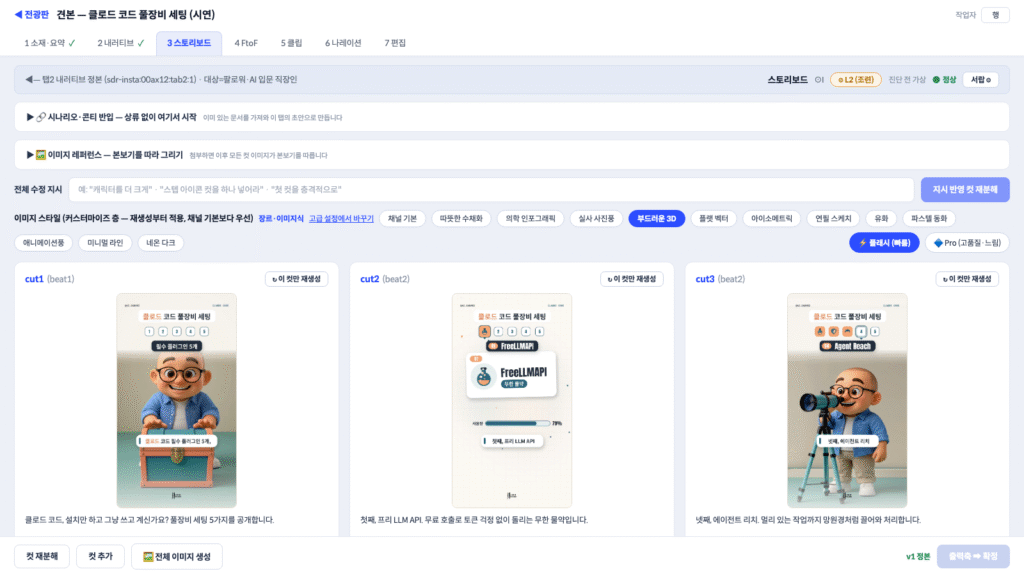Expand the 시나리오·콘티 반입 section

(512, 117)
